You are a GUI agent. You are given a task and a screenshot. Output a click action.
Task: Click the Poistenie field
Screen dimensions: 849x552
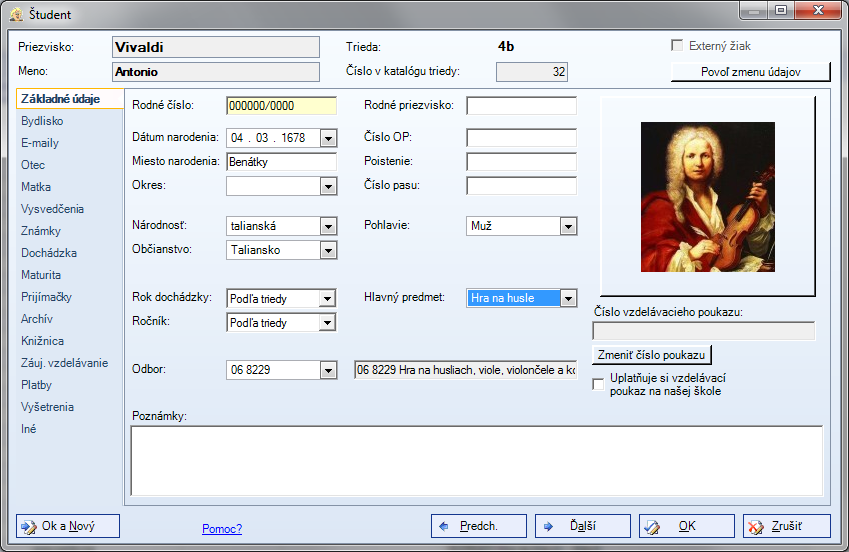click(x=521, y=161)
